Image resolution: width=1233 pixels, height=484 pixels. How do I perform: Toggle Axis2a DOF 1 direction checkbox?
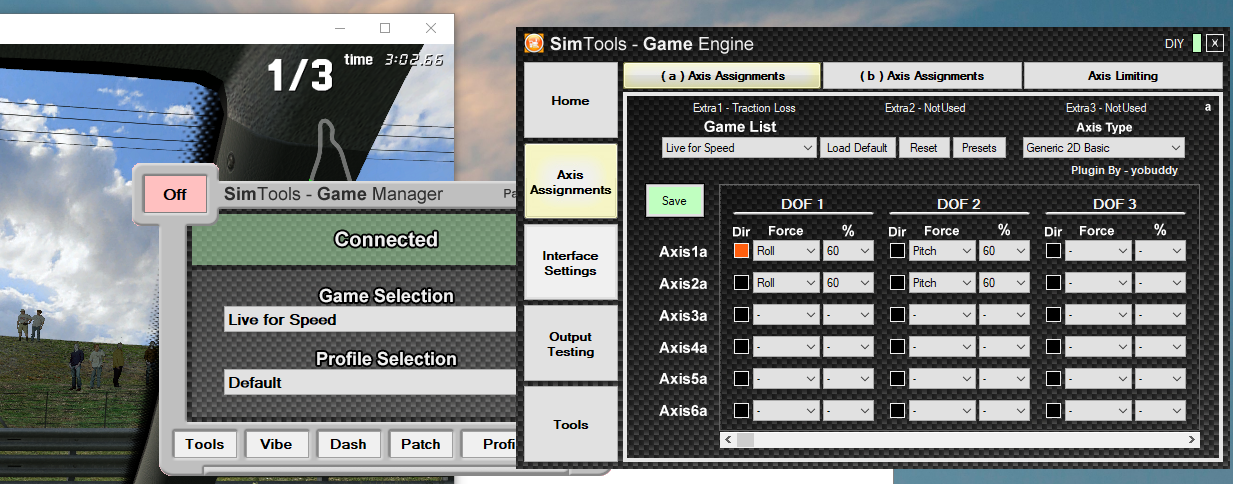741,283
